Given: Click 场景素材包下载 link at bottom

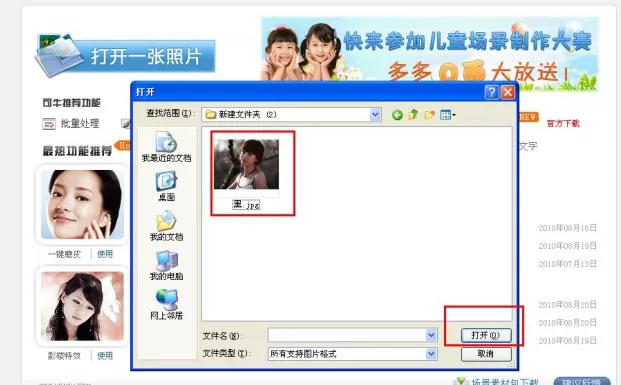Looking at the screenshot, I should (505, 381).
